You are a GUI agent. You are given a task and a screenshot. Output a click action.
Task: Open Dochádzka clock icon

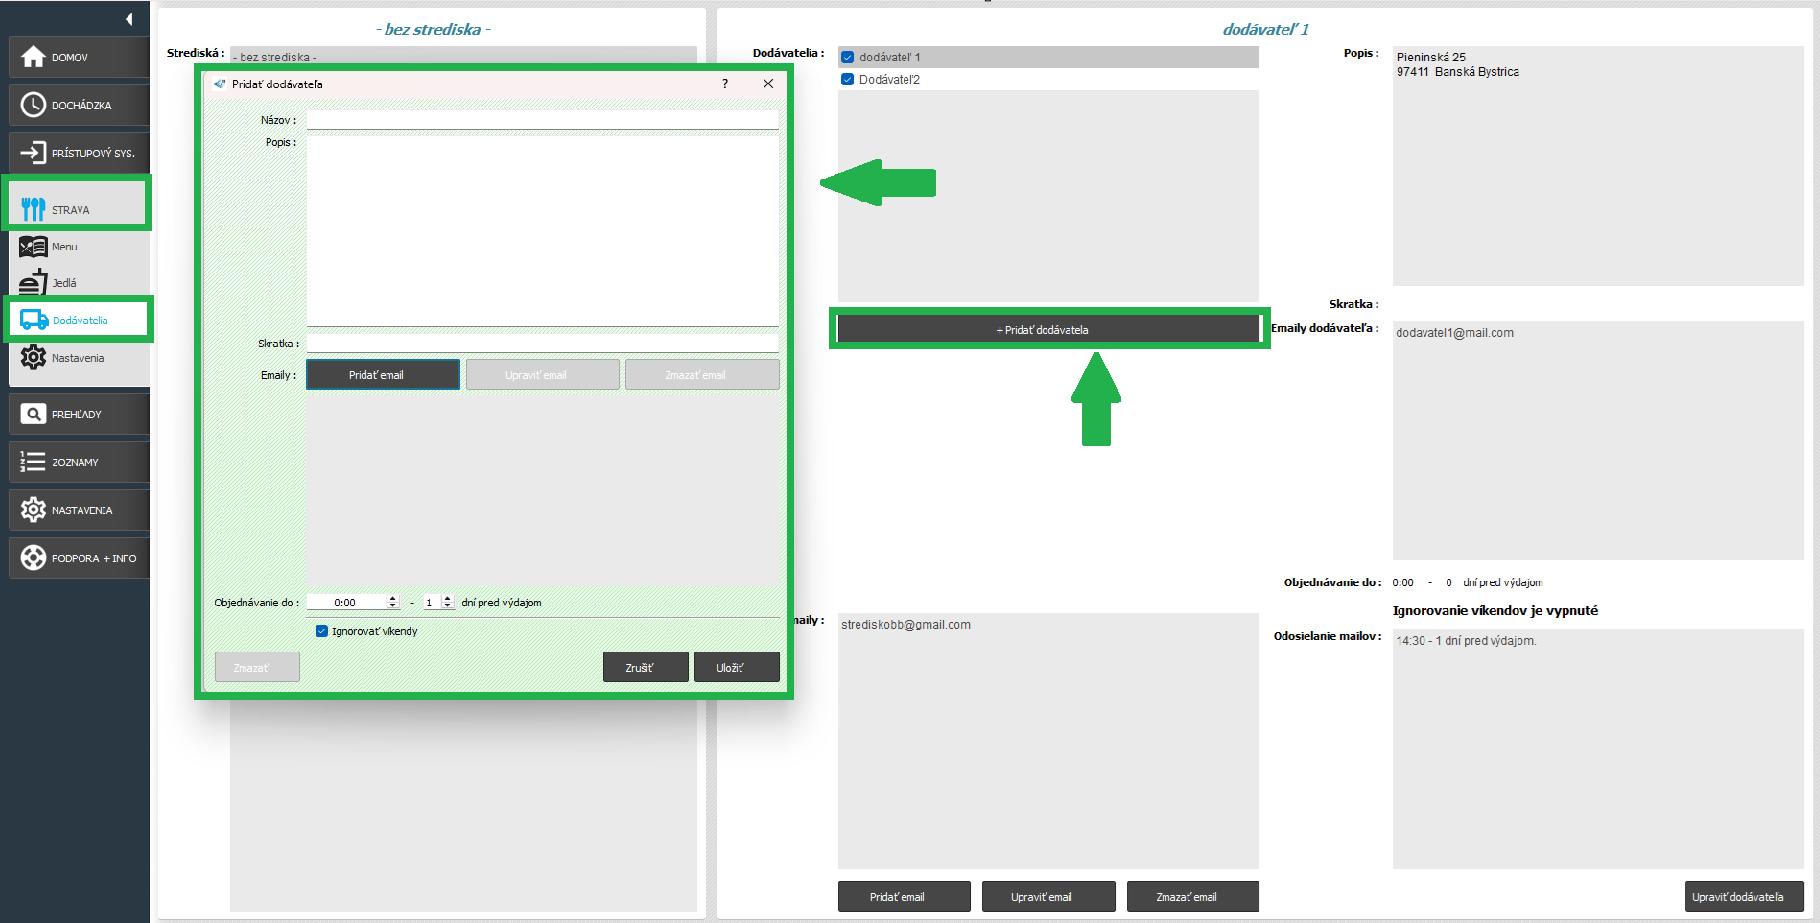coord(33,105)
